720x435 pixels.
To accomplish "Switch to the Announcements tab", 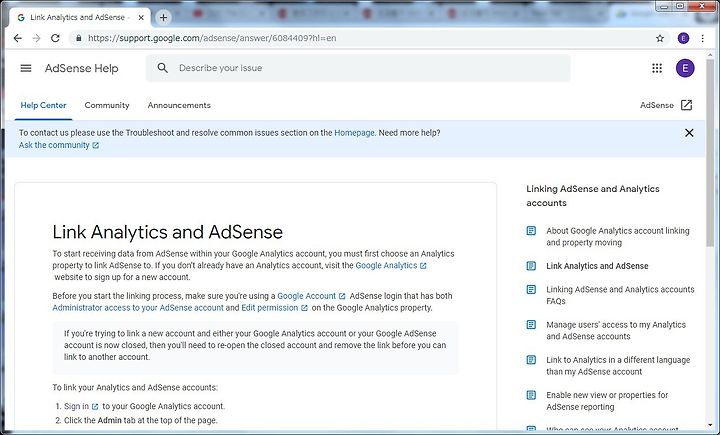I will click(x=179, y=105).
